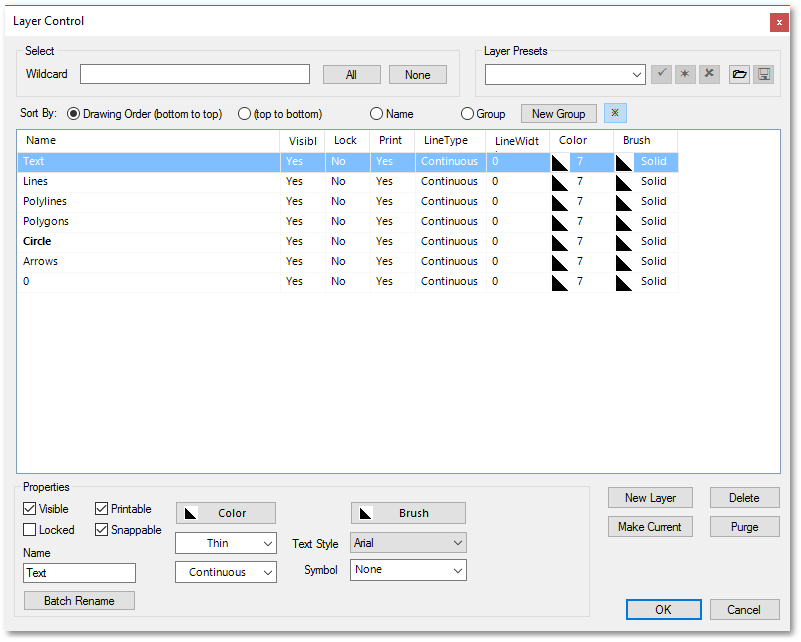The image size is (801, 642).
Task: Click the brush swatch in the Polygons row
Action: 624,222
